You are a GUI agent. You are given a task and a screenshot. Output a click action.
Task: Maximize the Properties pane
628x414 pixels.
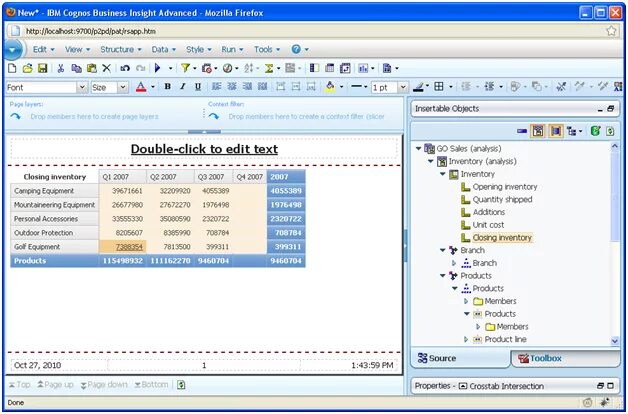(x=611, y=386)
